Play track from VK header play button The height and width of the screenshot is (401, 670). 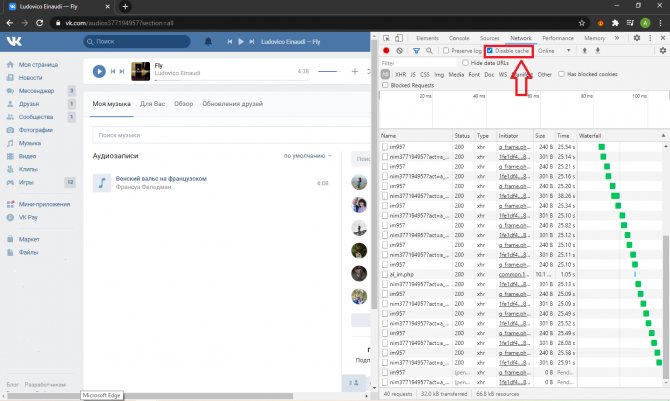241,41
